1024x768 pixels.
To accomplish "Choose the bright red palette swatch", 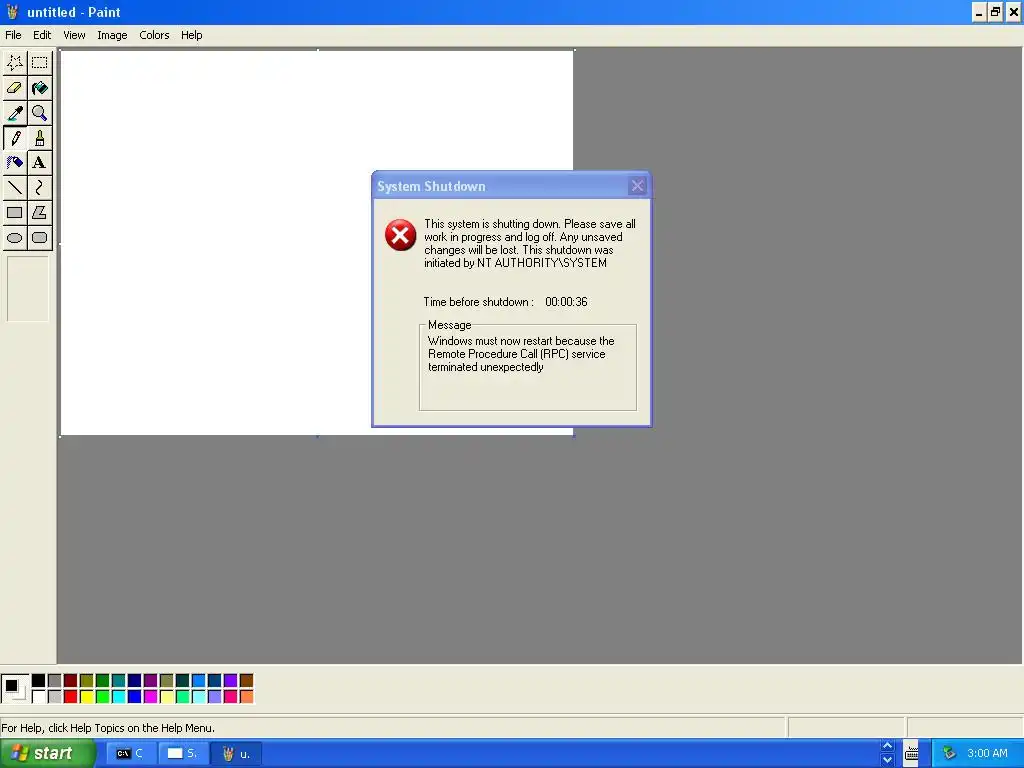I will pos(71,697).
